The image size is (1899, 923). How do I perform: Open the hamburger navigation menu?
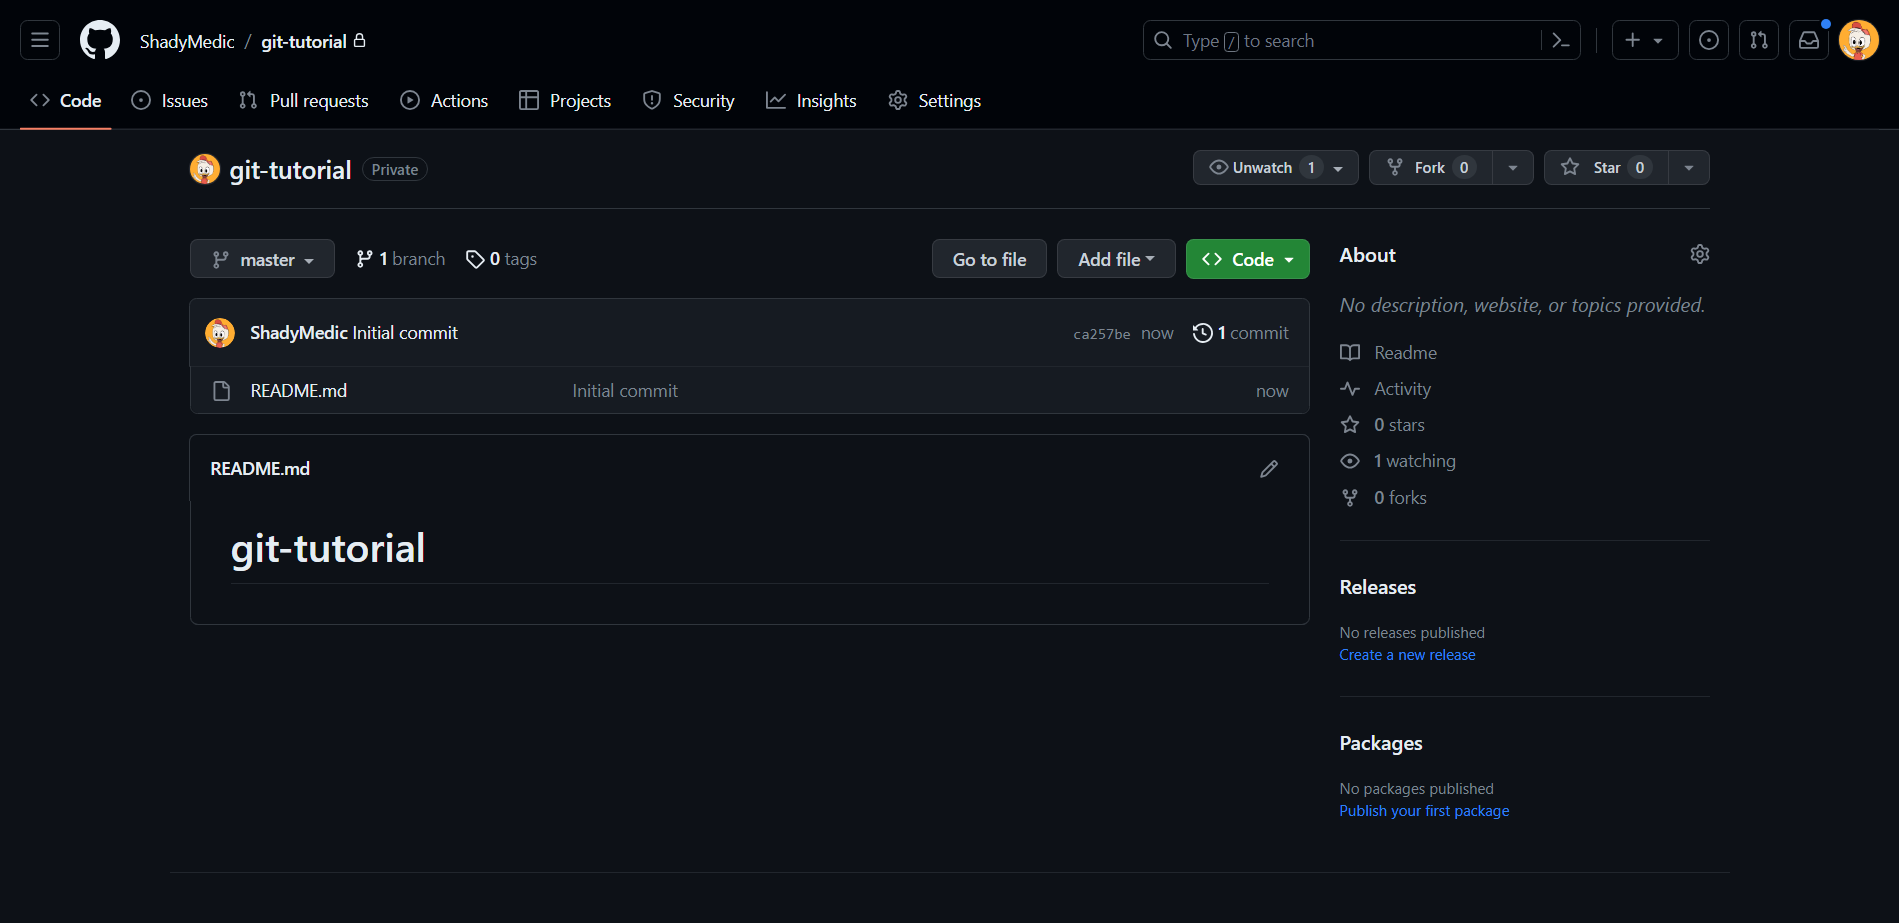pyautogui.click(x=40, y=41)
